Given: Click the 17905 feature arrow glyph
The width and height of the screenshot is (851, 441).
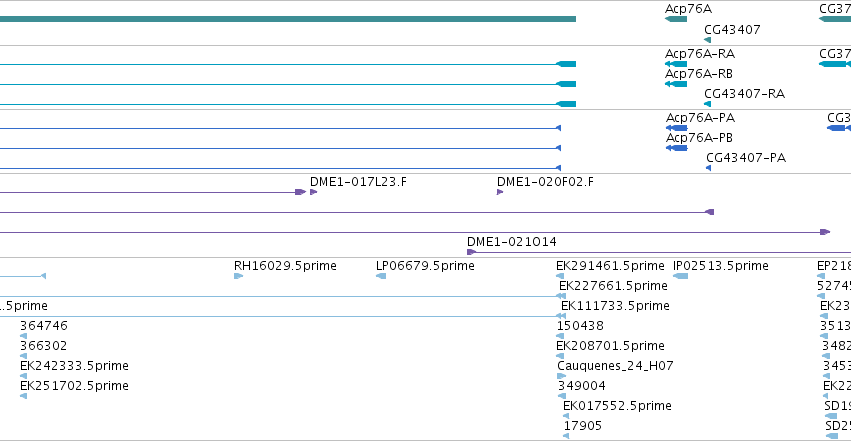Looking at the screenshot, I should pos(566,436).
